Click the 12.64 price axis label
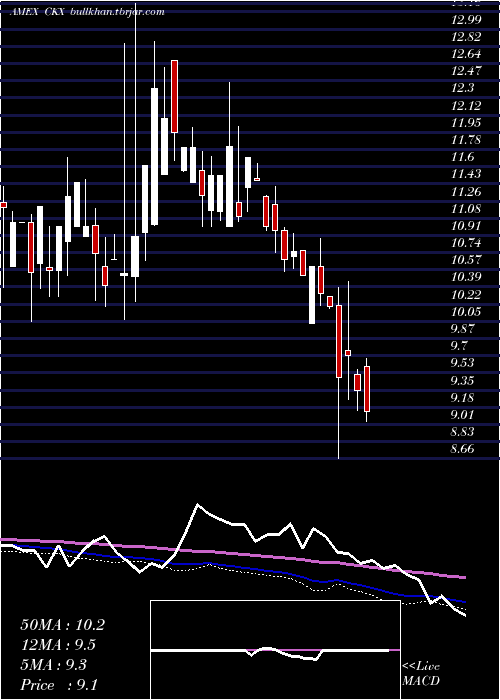 click(x=466, y=54)
